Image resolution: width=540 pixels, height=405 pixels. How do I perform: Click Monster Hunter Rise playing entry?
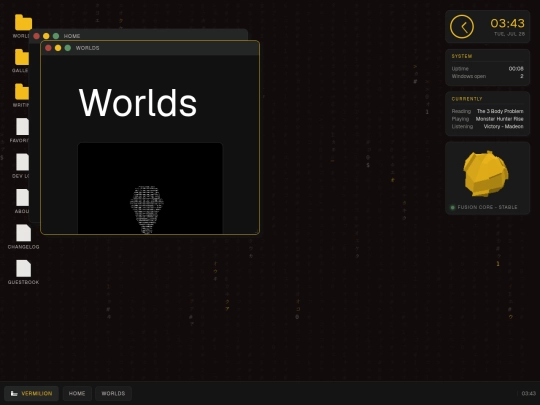coord(499,119)
